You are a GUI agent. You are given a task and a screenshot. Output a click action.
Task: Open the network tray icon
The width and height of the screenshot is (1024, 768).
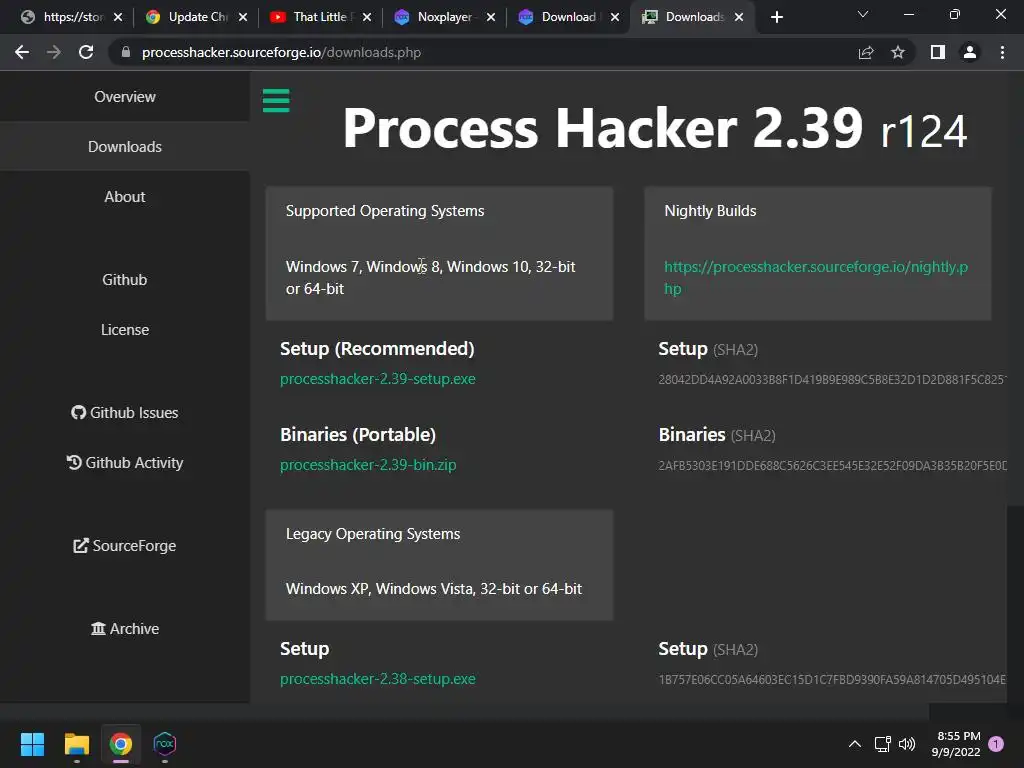click(x=883, y=744)
